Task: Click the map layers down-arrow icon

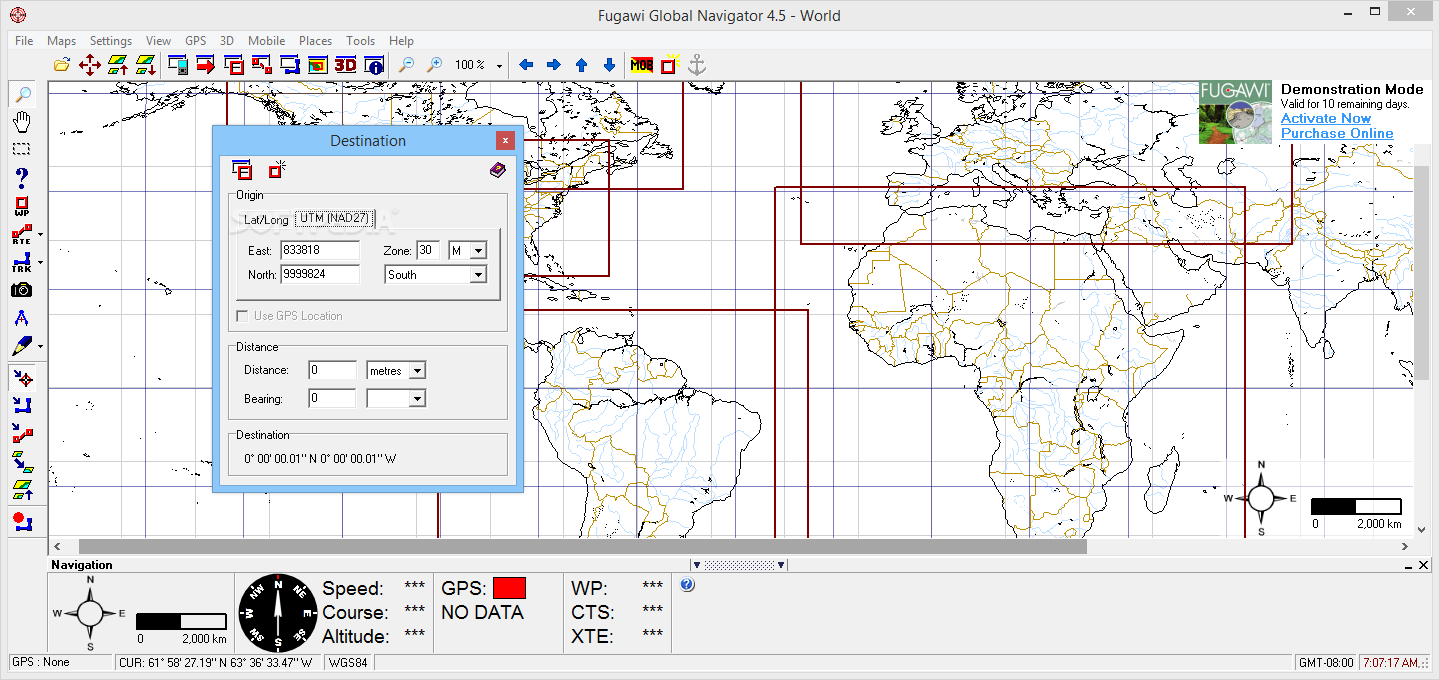Action: click(x=146, y=65)
